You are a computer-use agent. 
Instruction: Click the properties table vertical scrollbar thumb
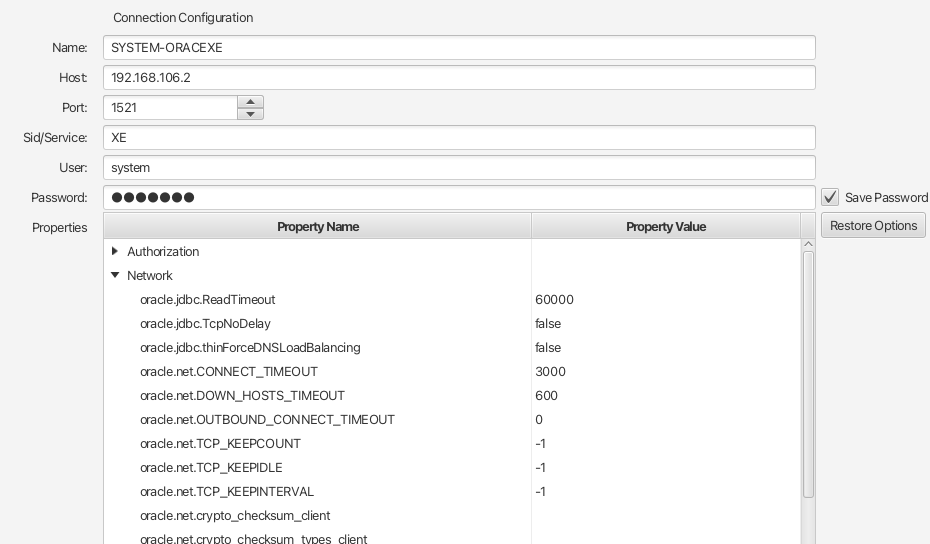pyautogui.click(x=808, y=374)
